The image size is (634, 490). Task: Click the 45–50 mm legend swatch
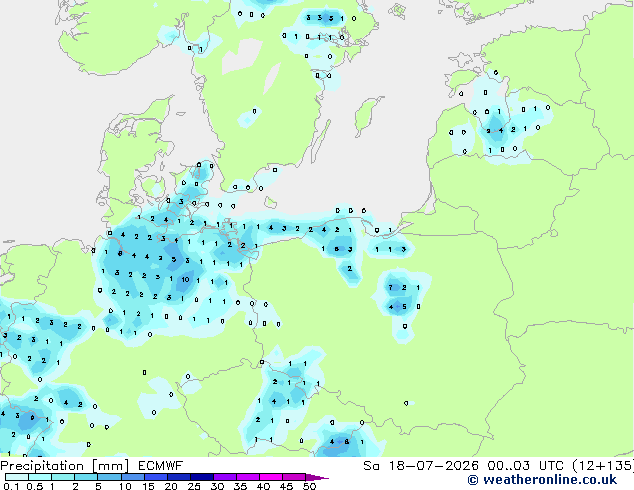294,477
